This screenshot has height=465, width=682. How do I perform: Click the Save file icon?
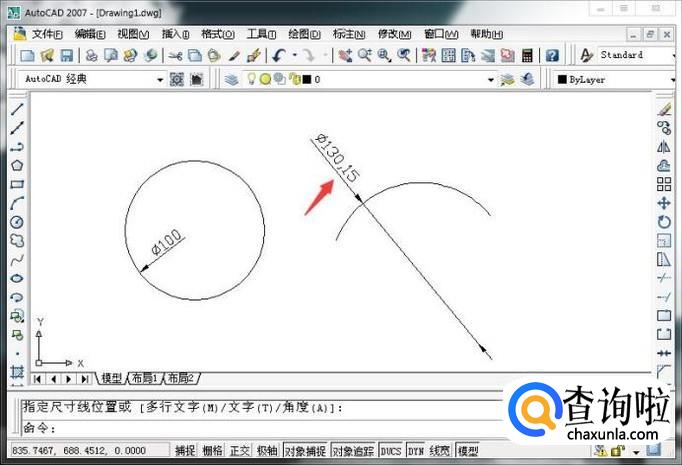66,56
